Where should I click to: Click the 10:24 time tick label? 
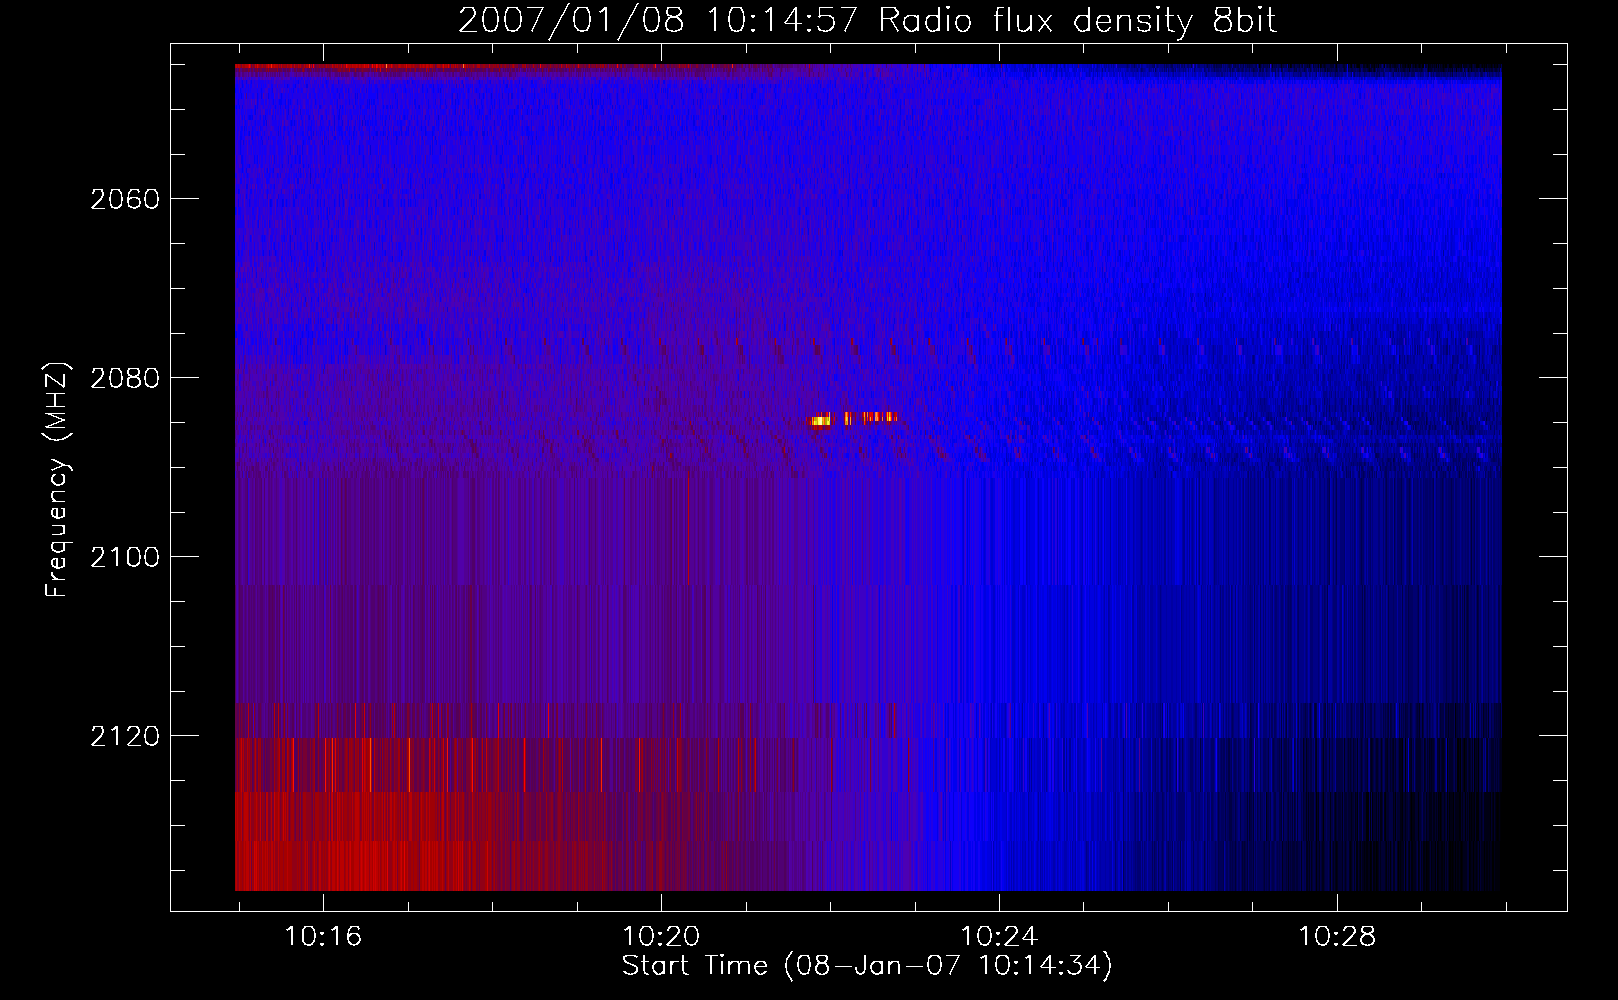[x=999, y=936]
